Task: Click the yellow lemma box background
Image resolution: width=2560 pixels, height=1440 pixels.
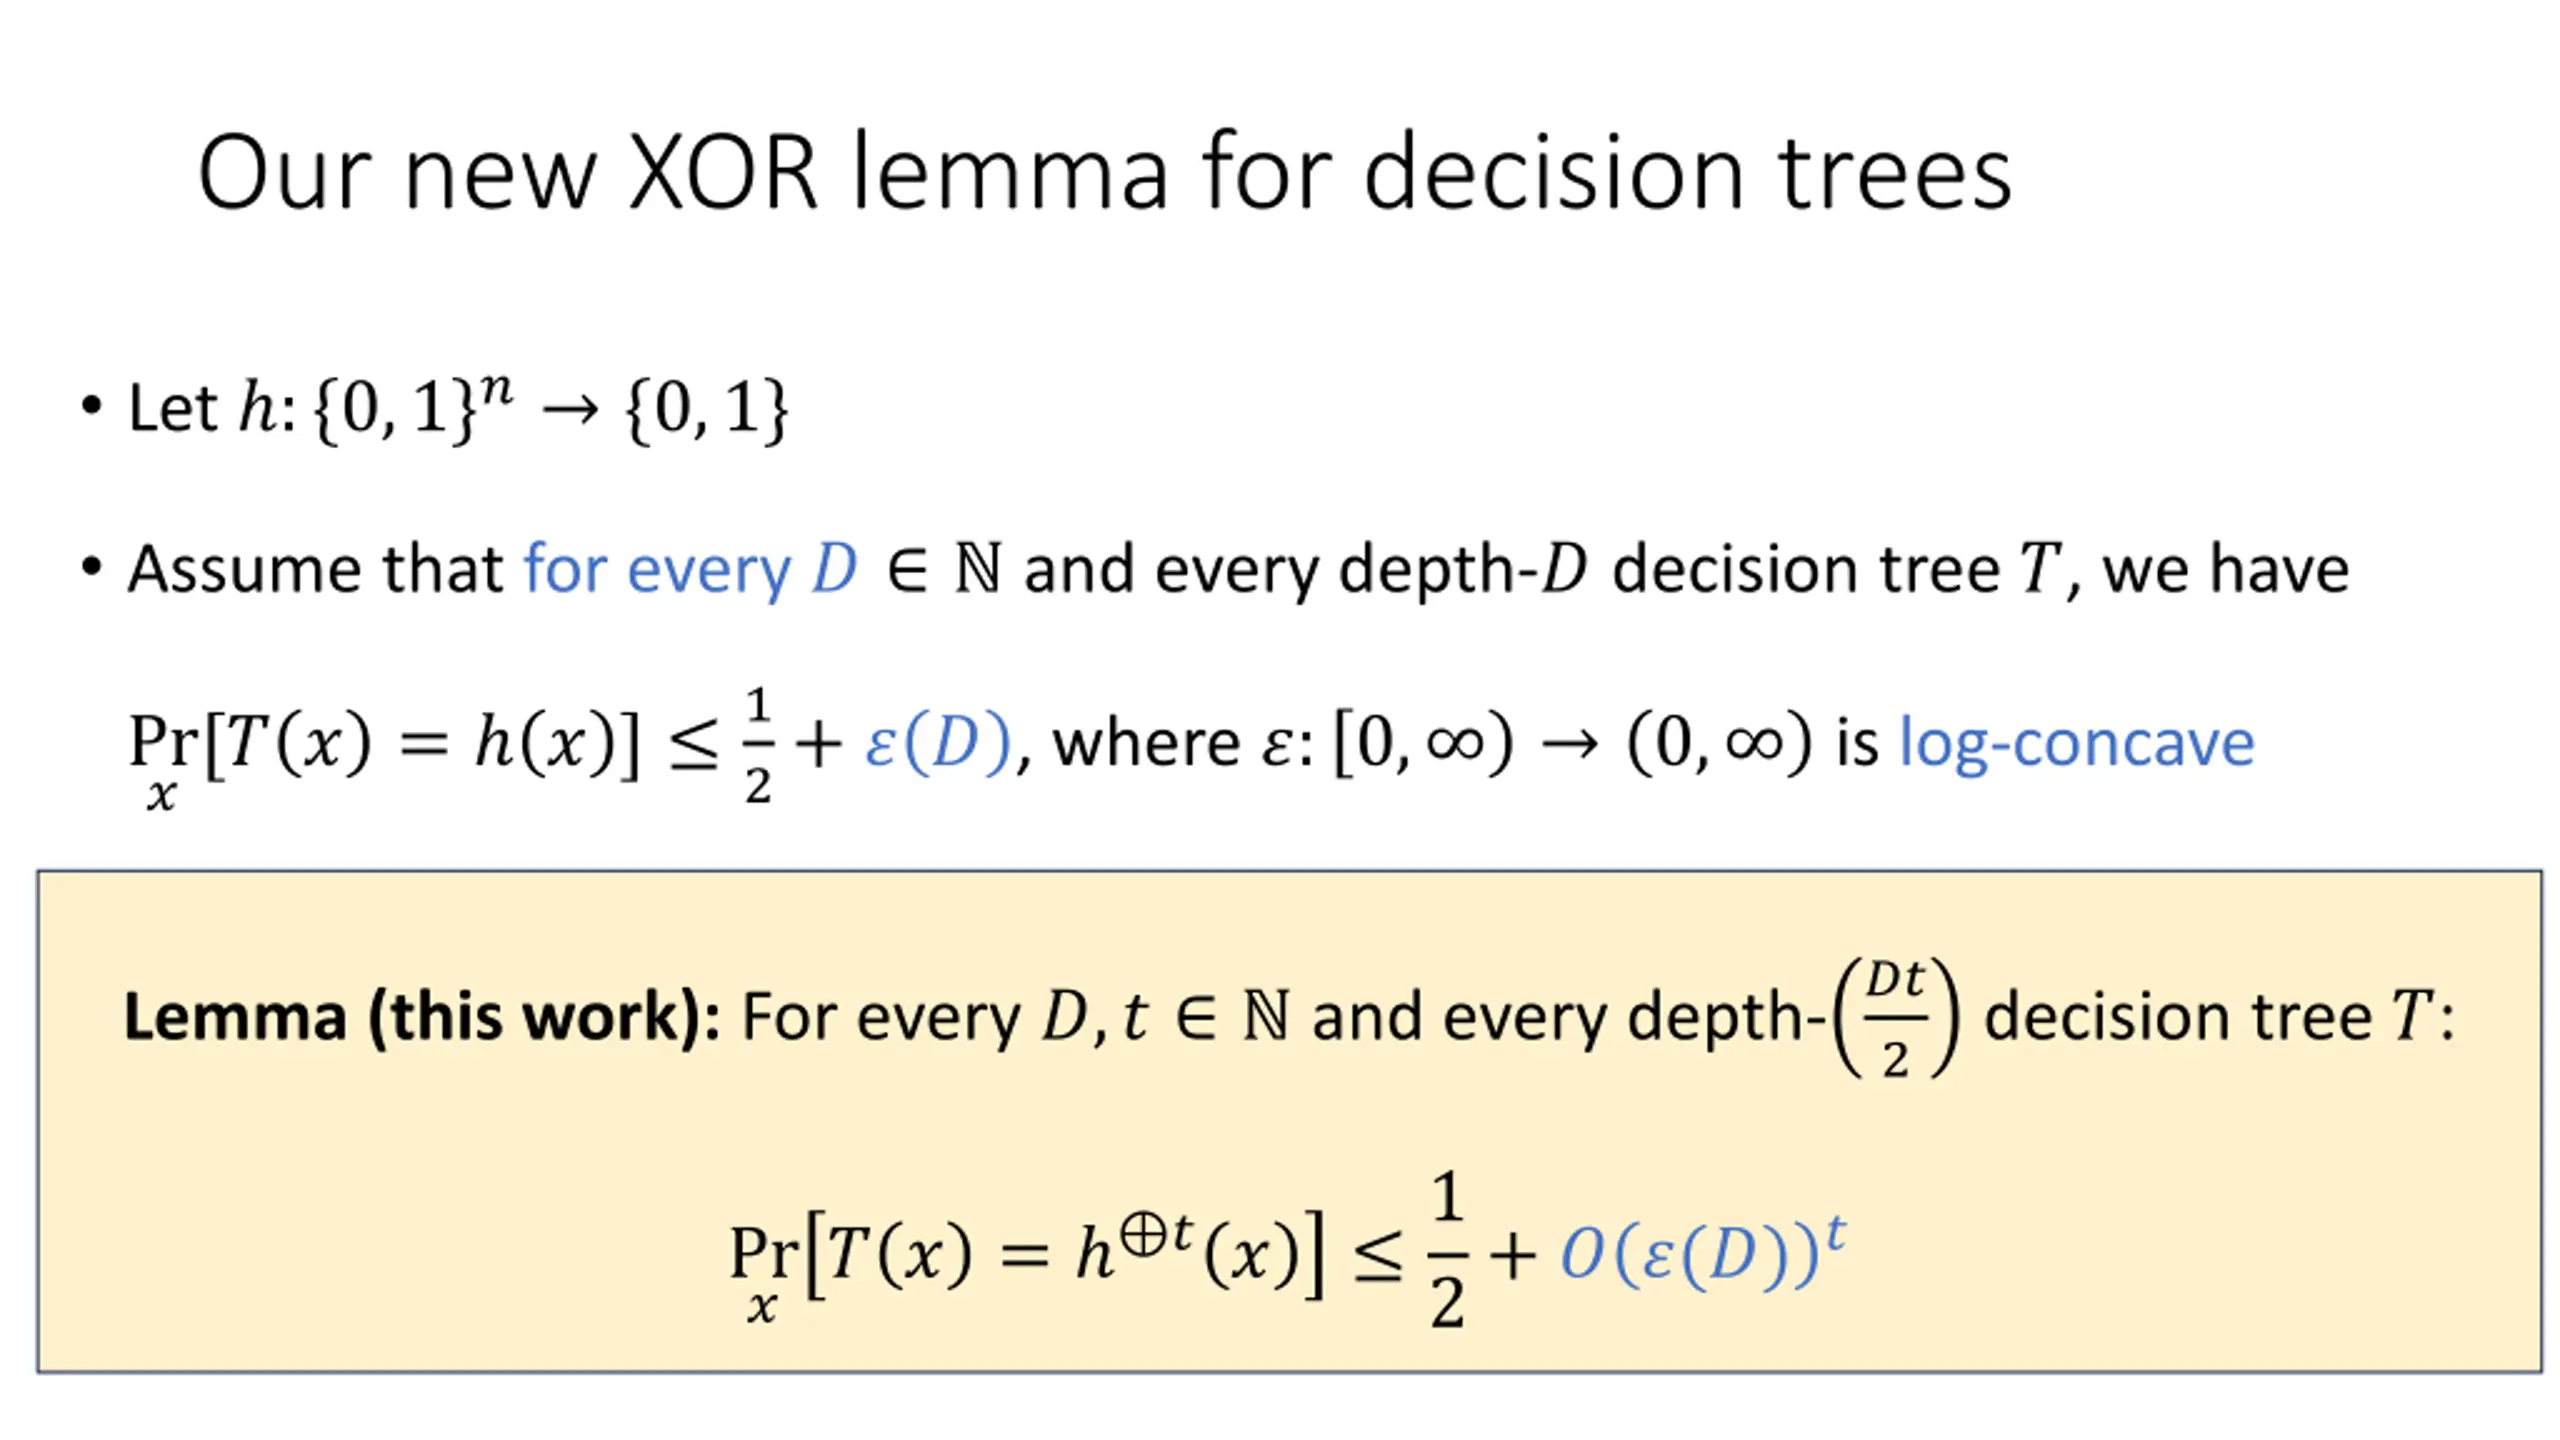Action: pyautogui.click(x=1289, y=1122)
